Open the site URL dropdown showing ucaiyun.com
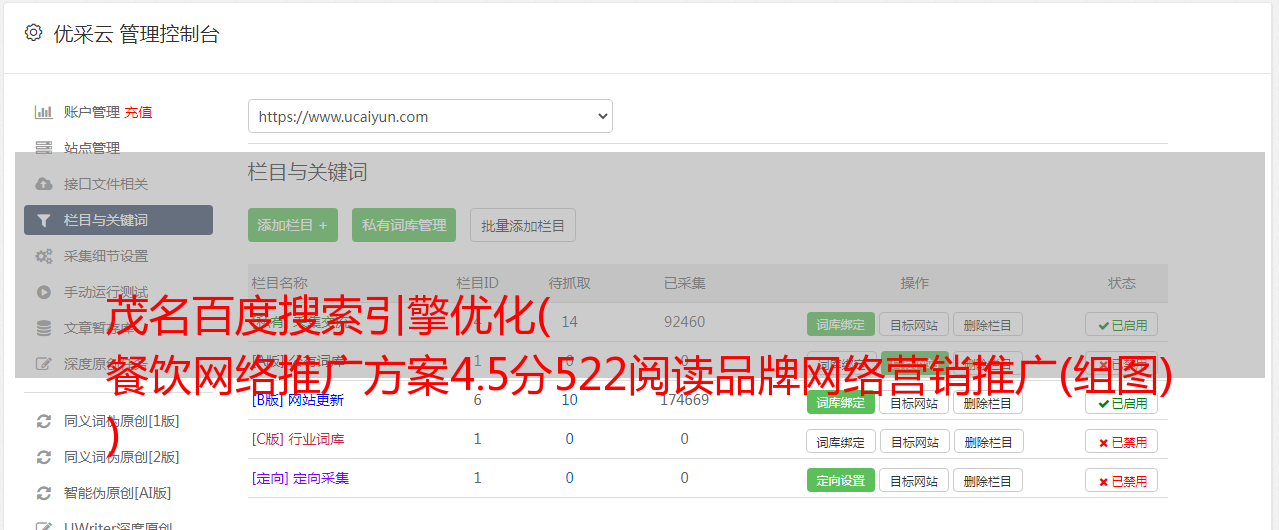Viewport: 1279px width, 530px height. pyautogui.click(x=430, y=116)
